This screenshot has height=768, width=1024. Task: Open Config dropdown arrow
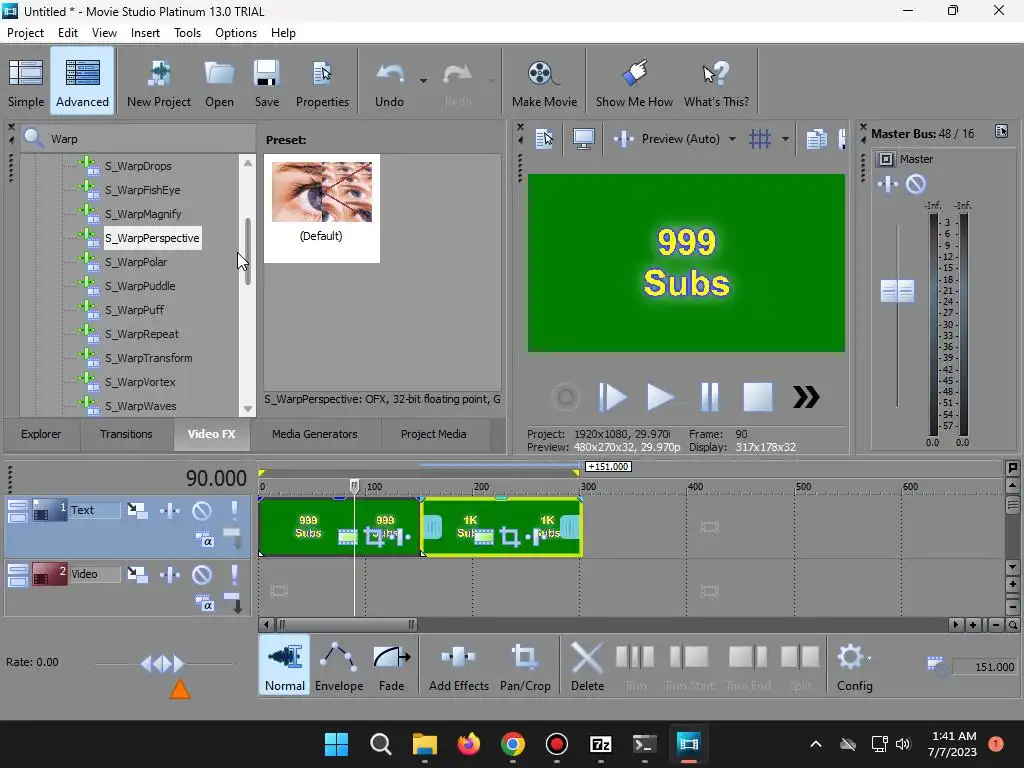click(869, 658)
